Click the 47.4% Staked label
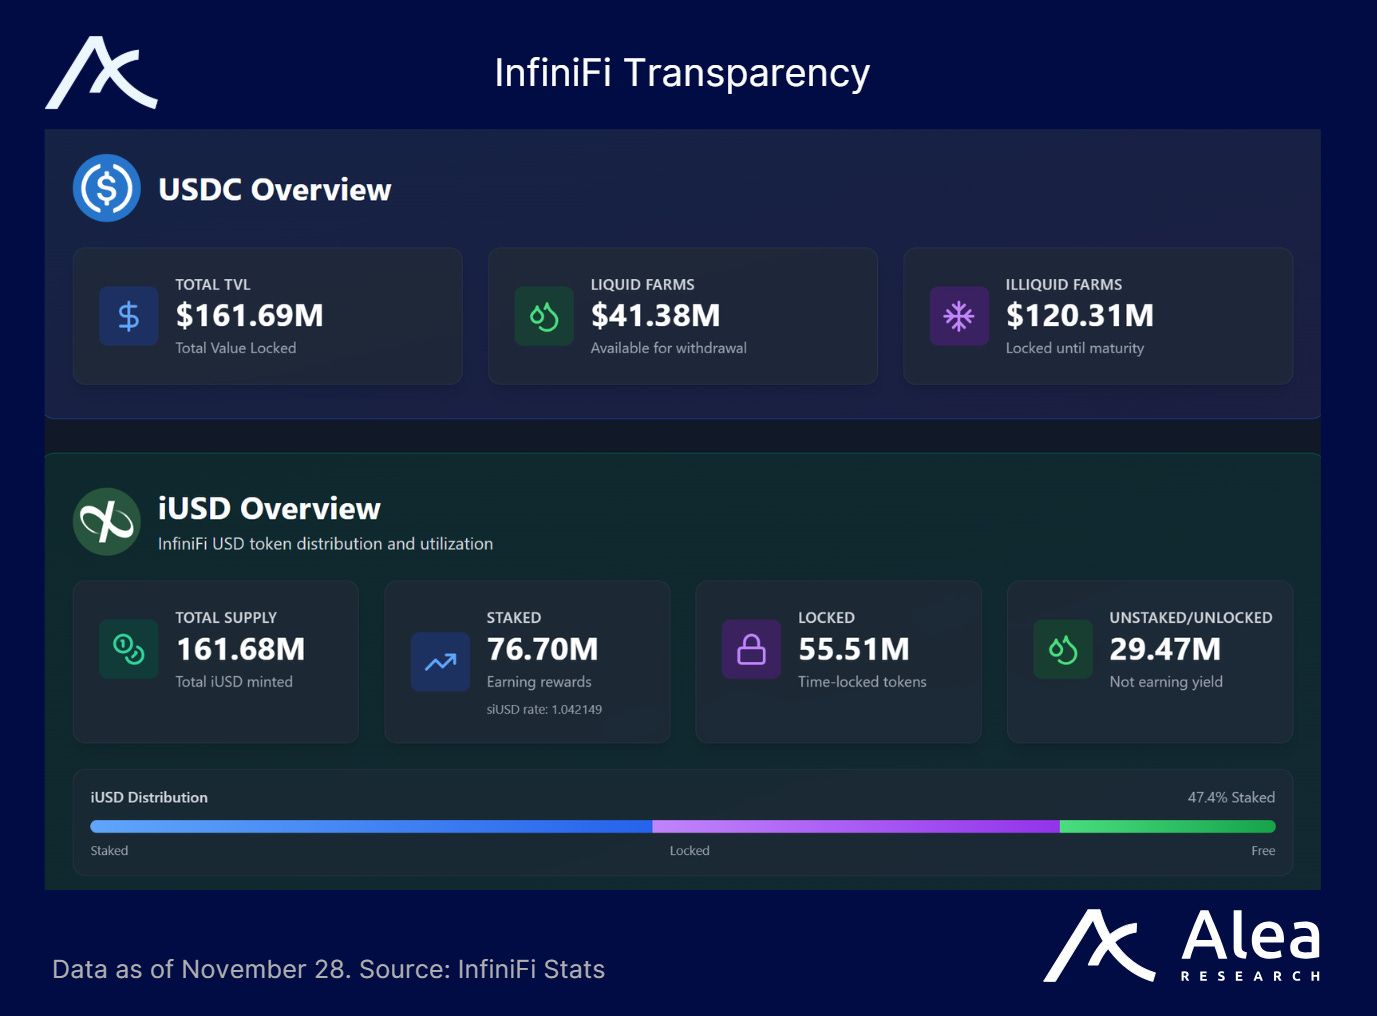The height and width of the screenshot is (1016, 1377). (x=1231, y=797)
